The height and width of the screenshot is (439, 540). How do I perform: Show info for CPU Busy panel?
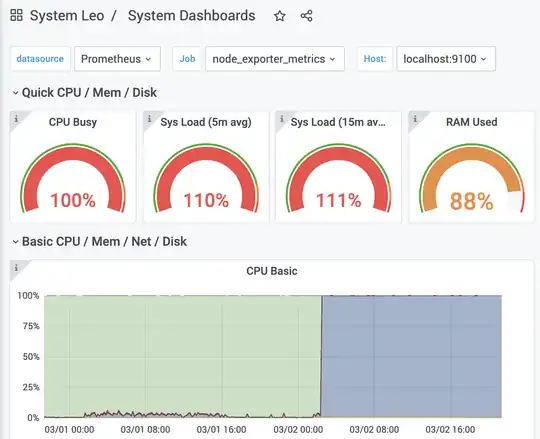16,119
